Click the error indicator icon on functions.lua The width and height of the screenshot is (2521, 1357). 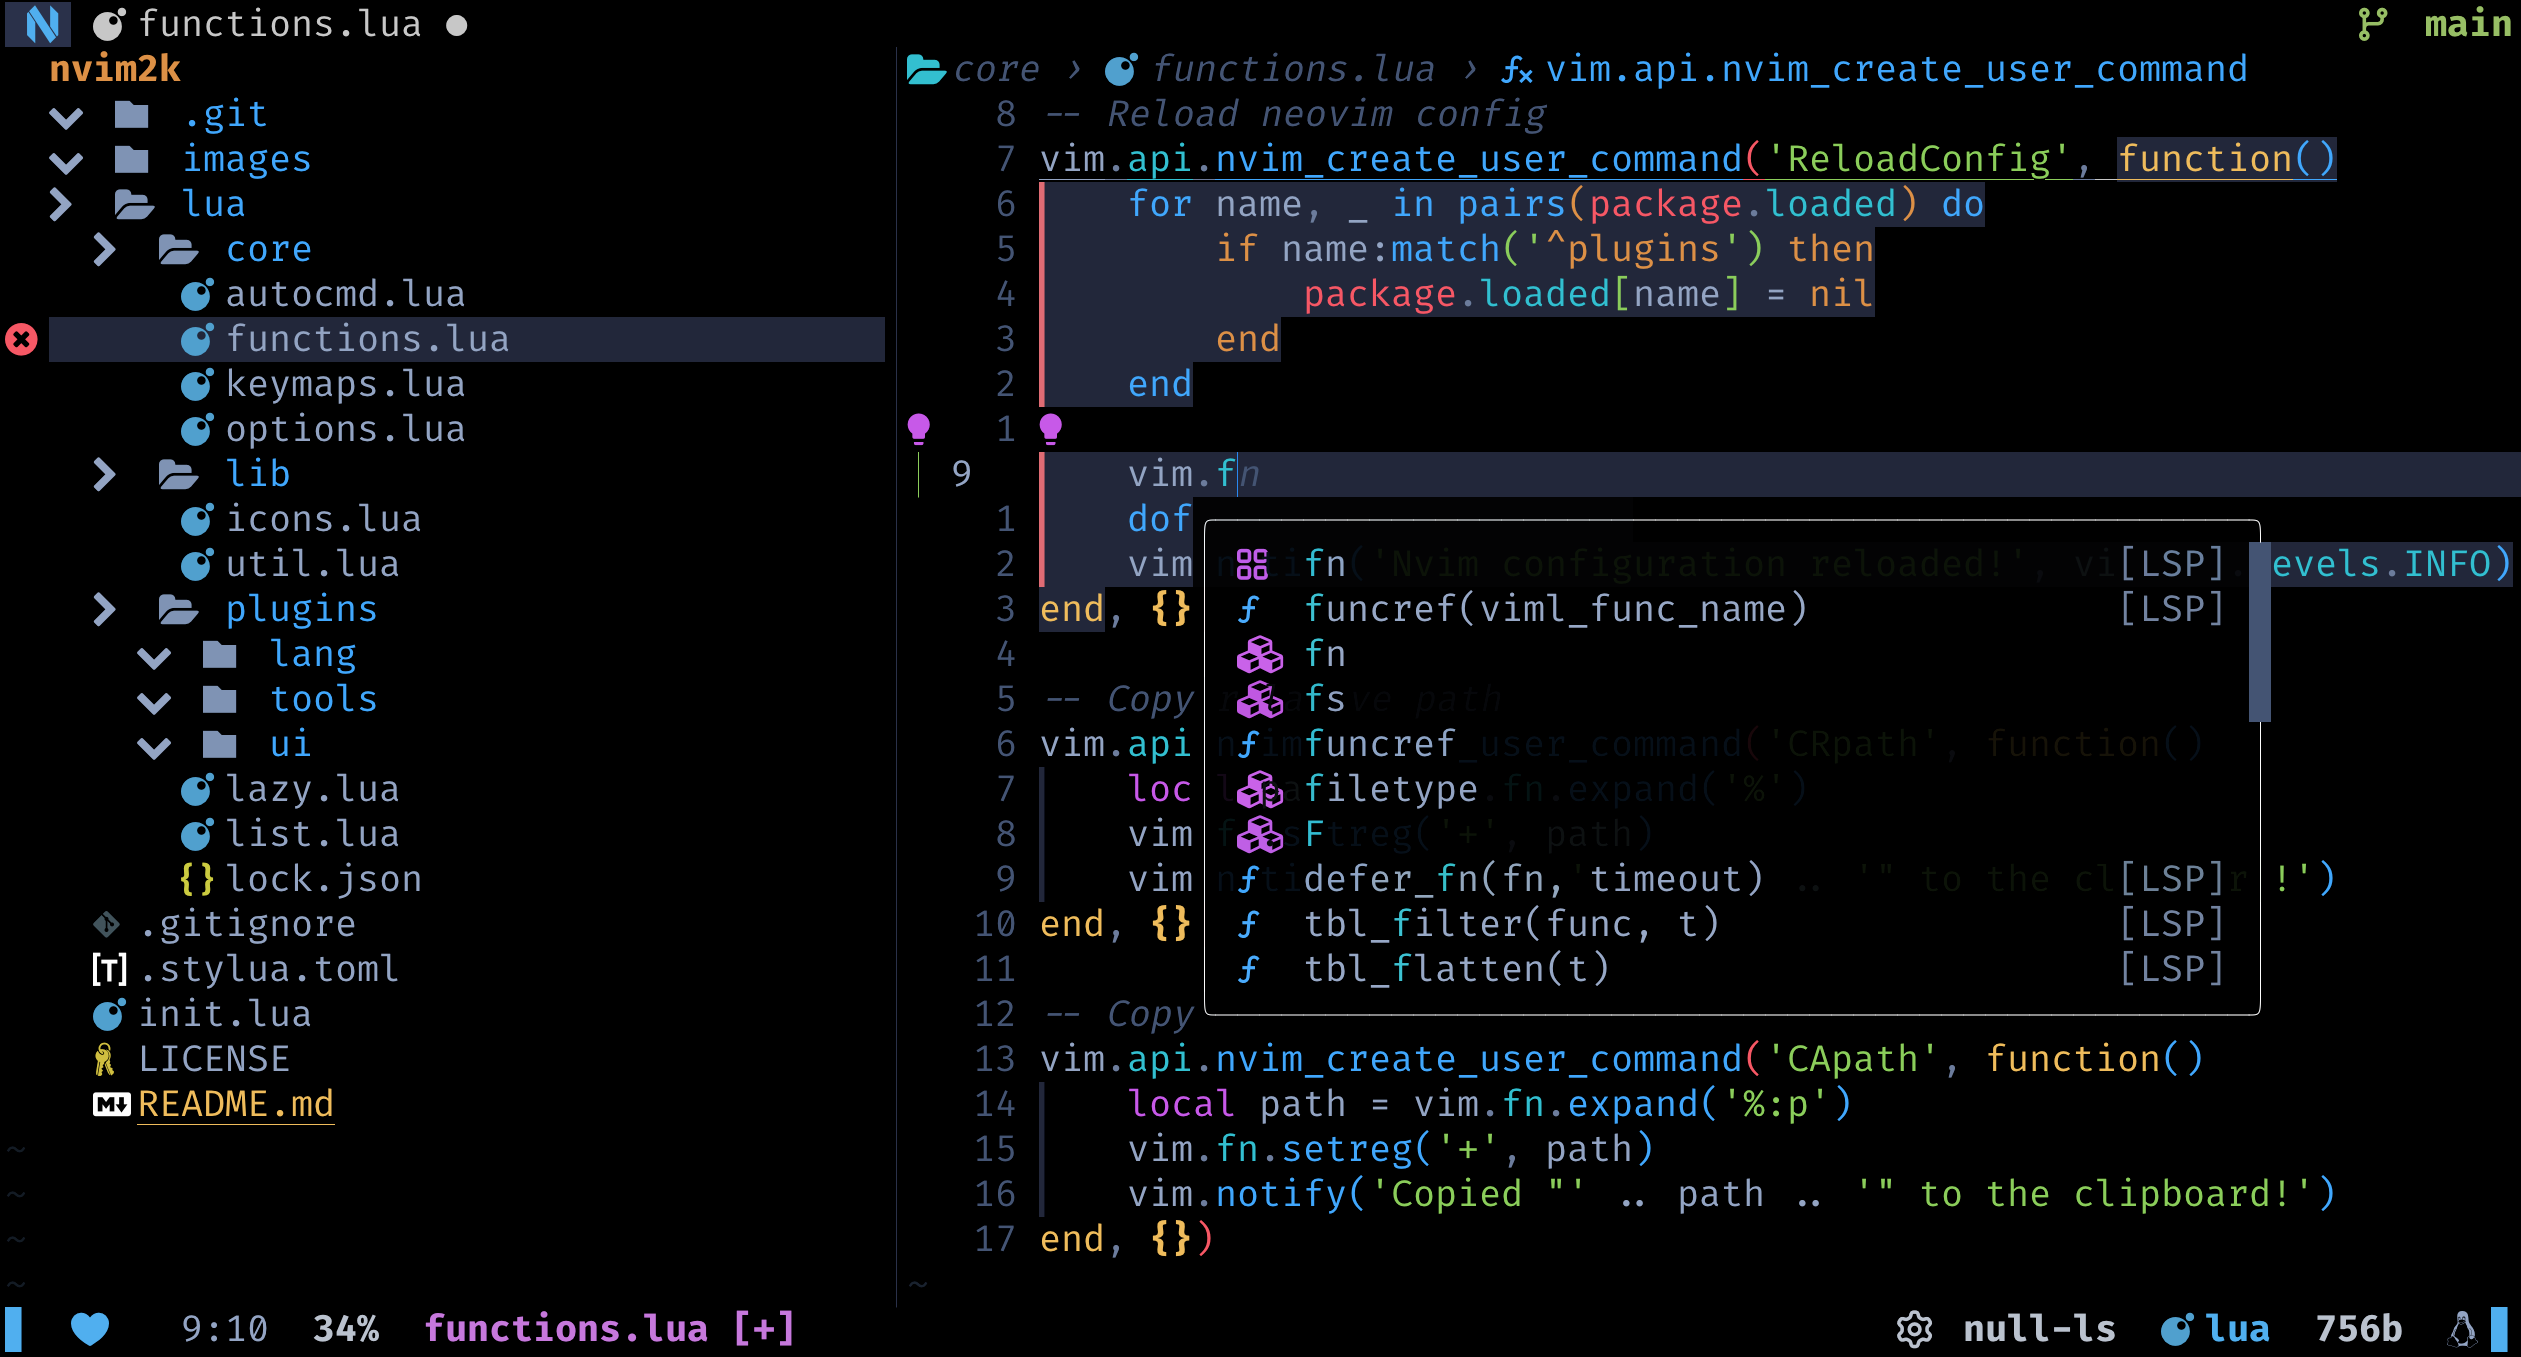click(x=22, y=338)
